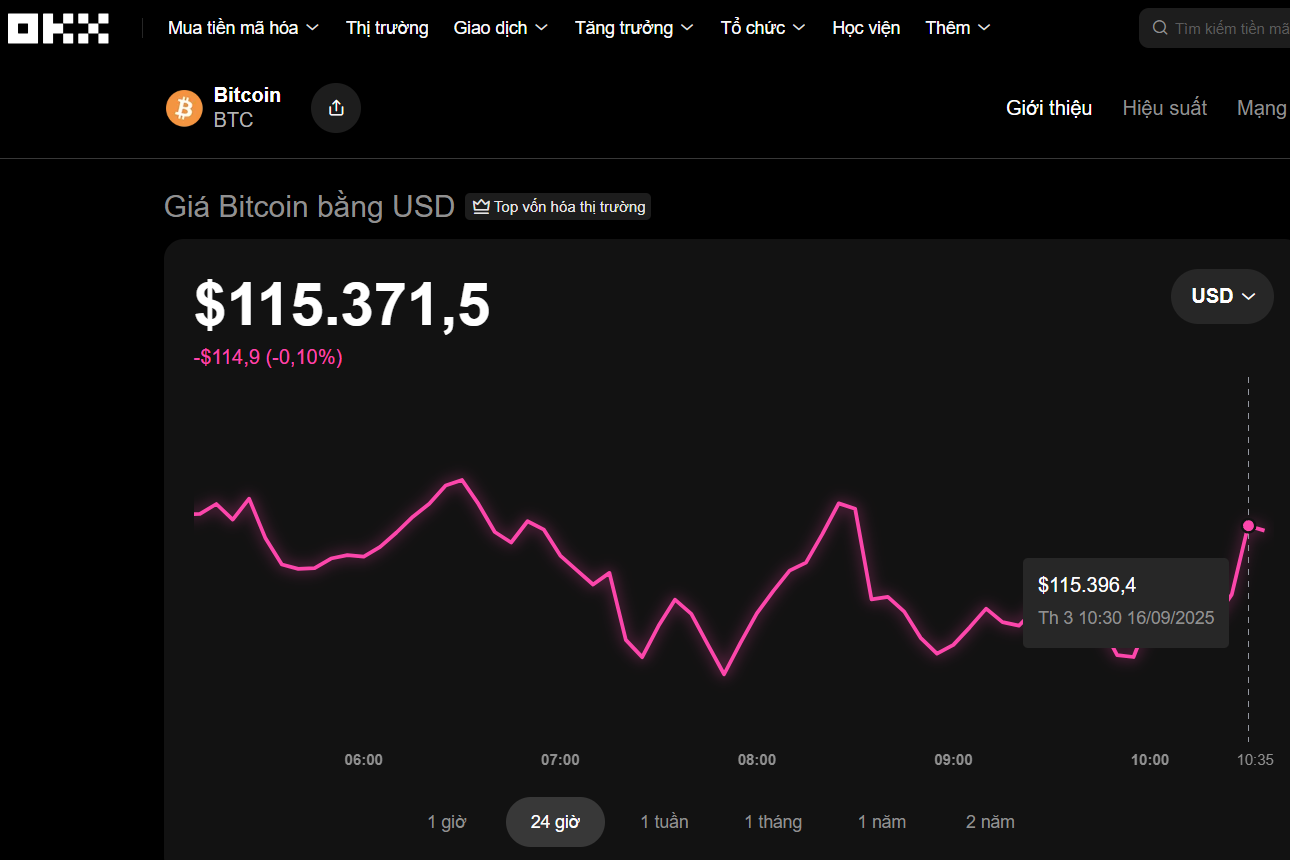Click the share icon next to Bitcoin name

tap(335, 107)
